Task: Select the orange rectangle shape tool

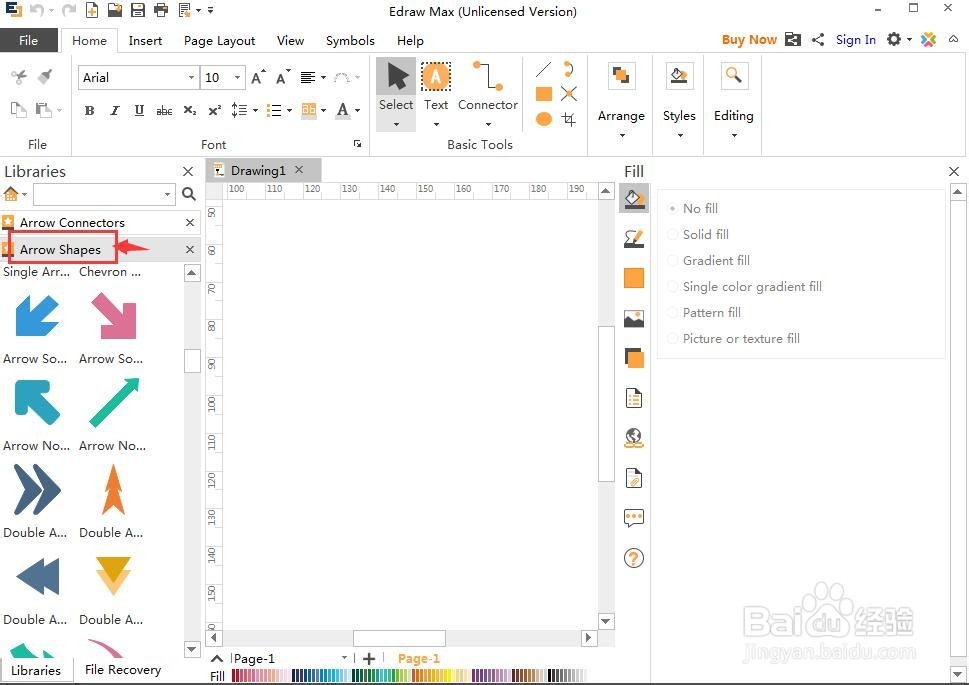Action: 544,93
